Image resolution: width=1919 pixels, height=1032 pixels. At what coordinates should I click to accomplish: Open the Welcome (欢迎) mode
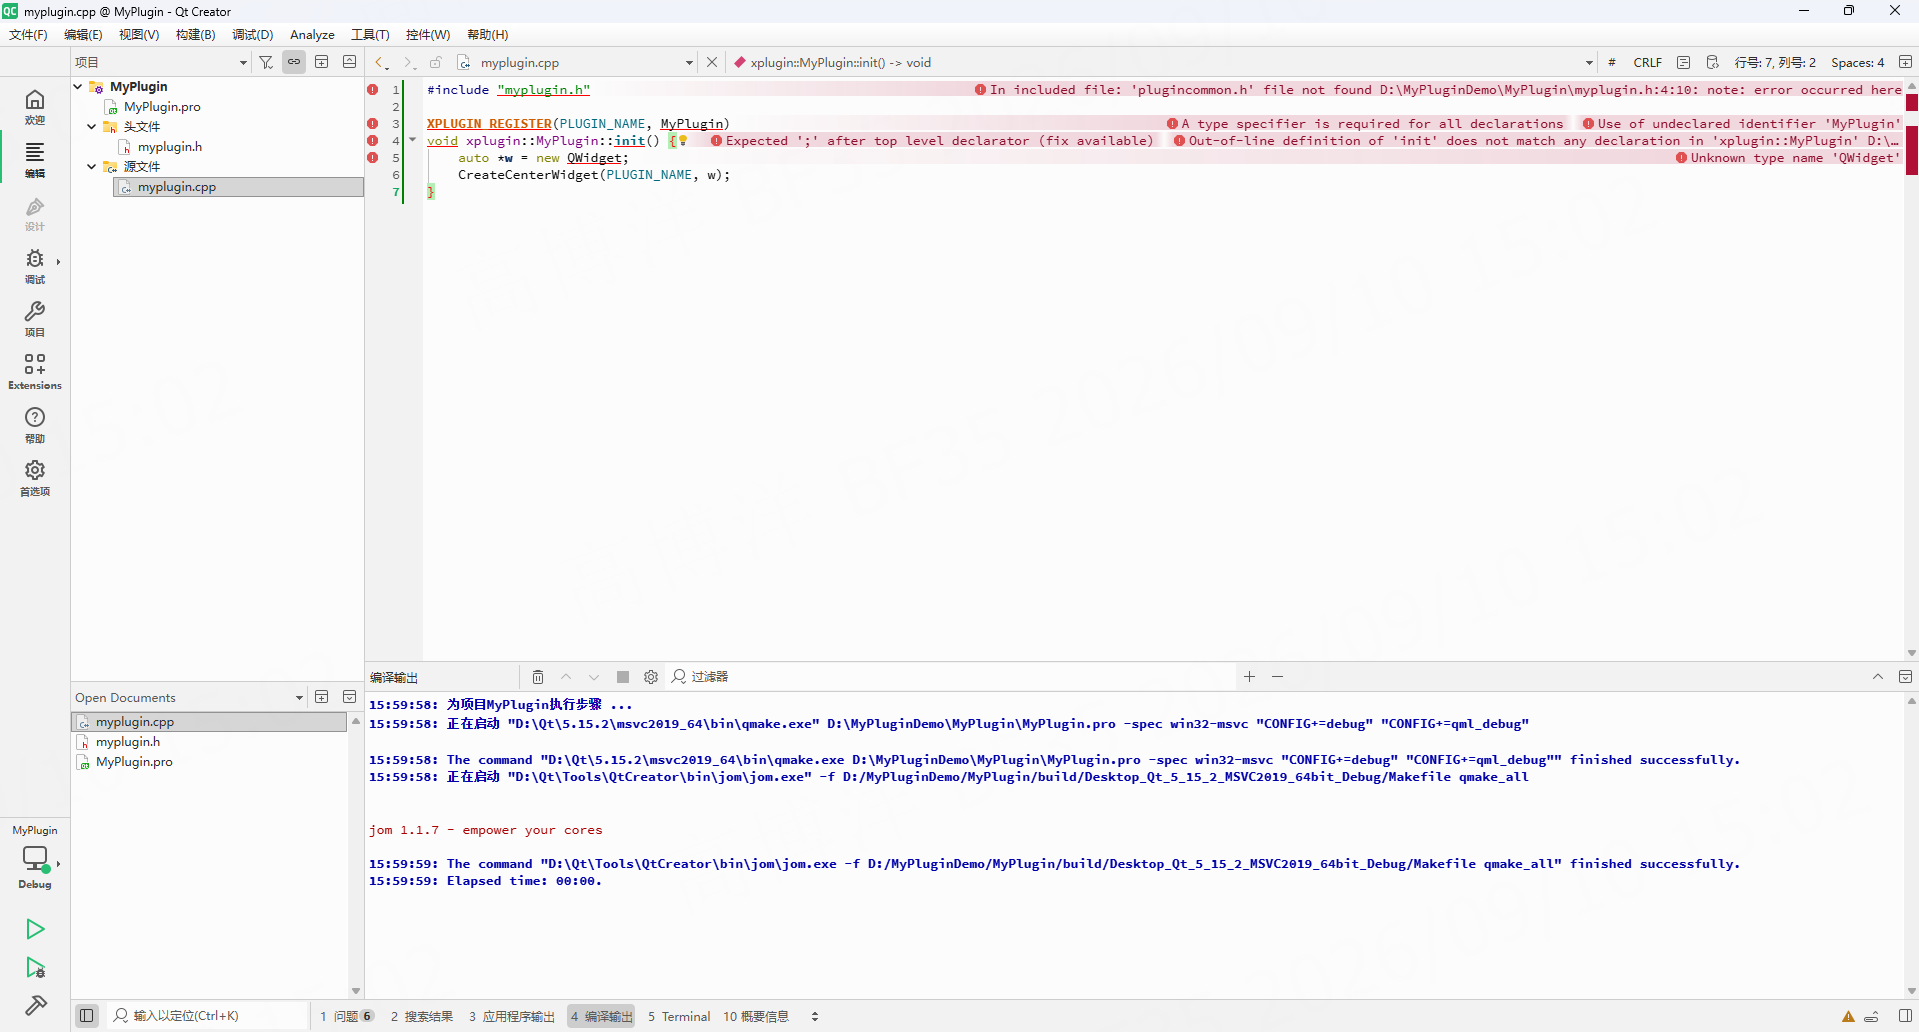35,106
